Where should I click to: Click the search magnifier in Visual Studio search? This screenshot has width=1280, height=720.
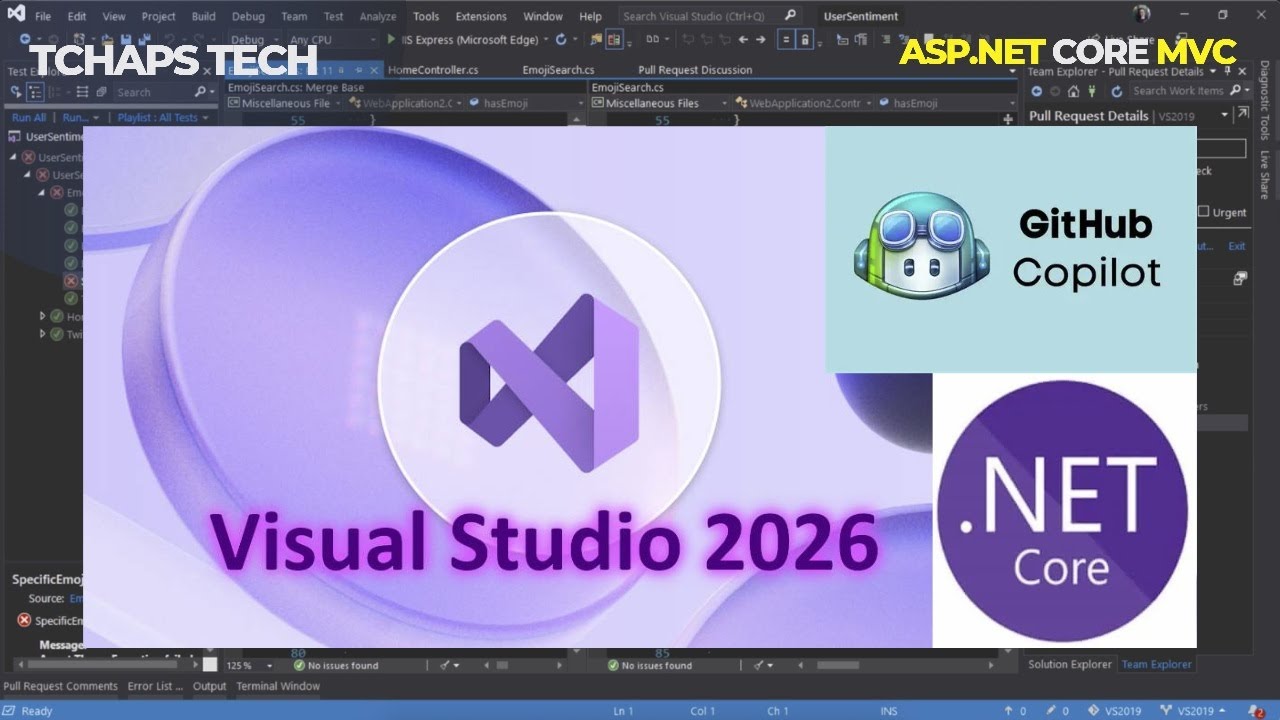click(790, 16)
